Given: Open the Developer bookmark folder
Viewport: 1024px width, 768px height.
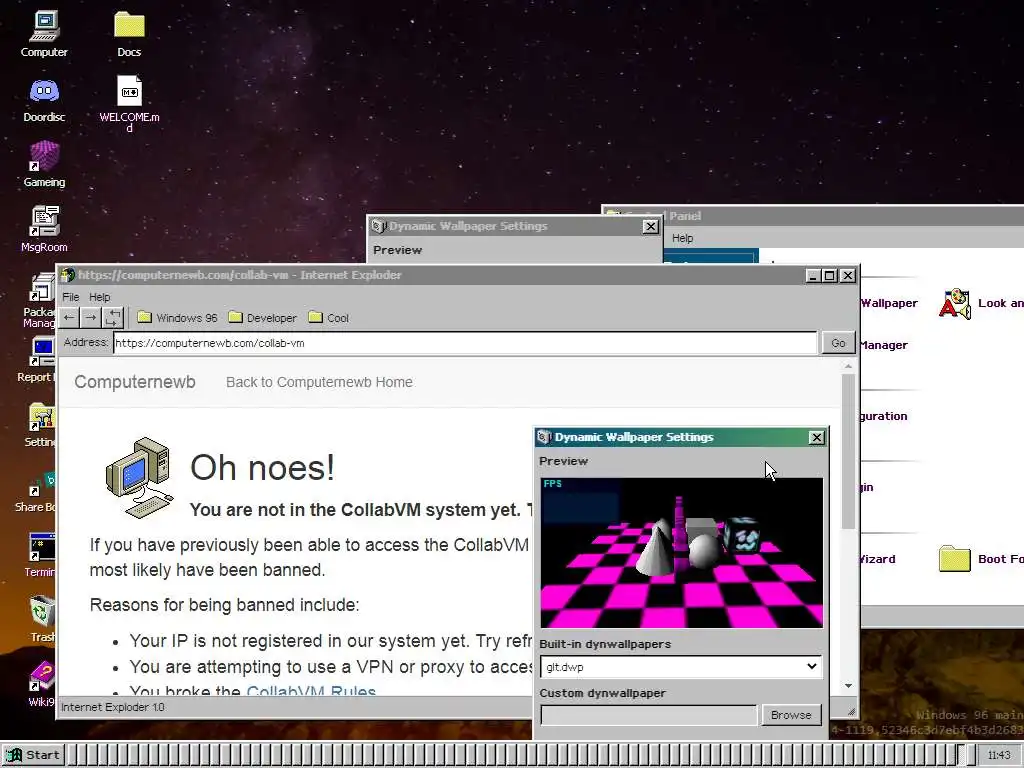Looking at the screenshot, I should (263, 318).
